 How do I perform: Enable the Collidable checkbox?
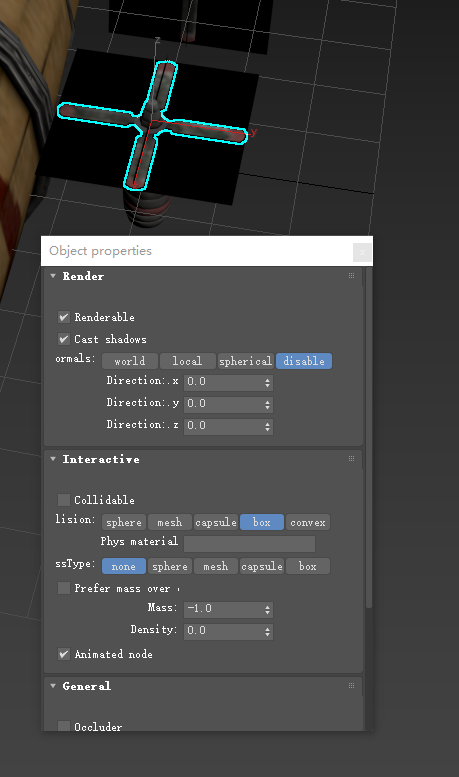coord(63,500)
